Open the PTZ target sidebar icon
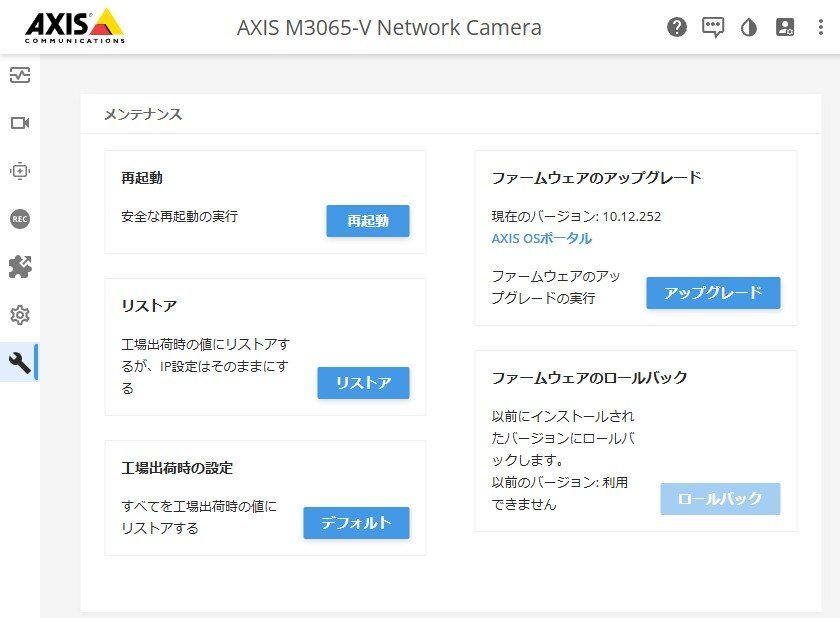 (x=20, y=171)
